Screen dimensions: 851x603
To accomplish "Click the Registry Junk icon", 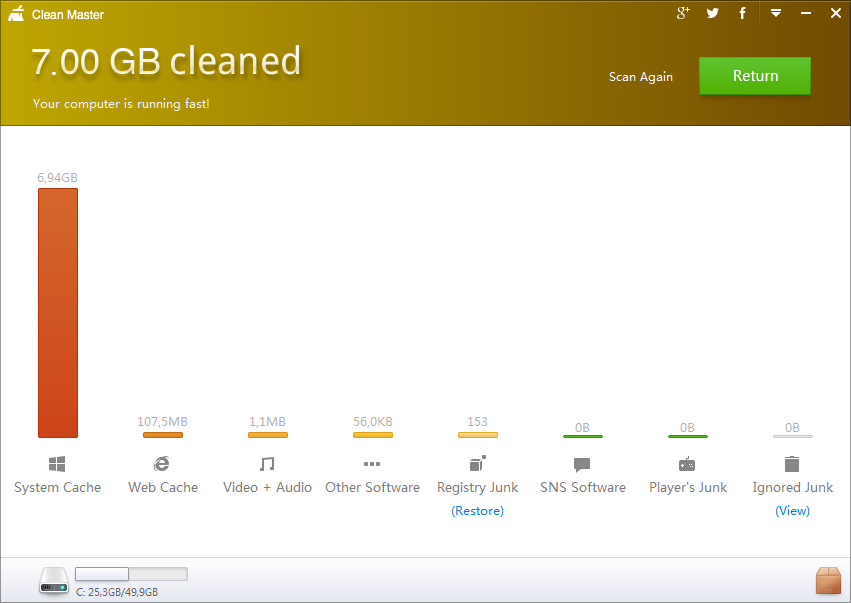I will [478, 464].
